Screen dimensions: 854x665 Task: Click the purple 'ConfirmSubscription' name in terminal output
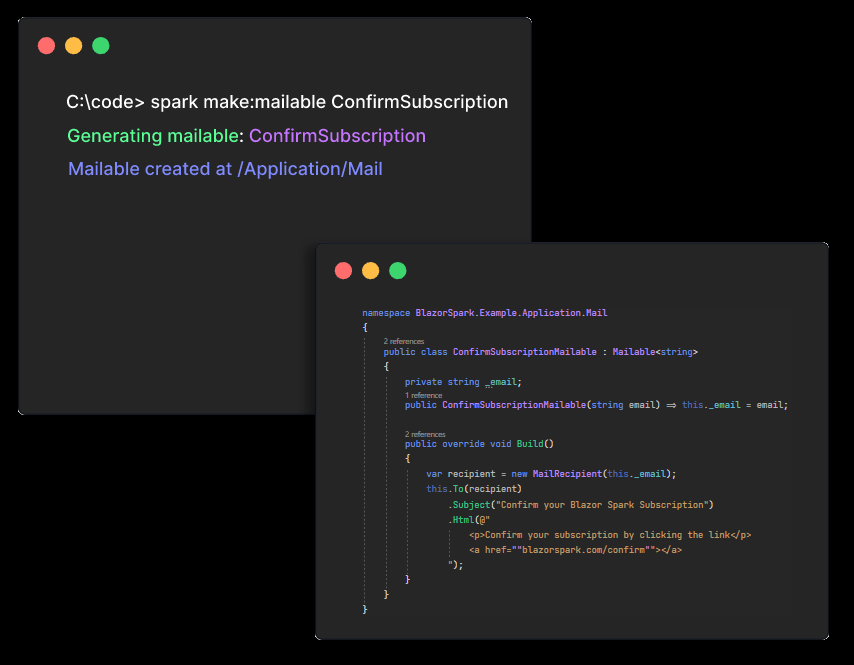click(337, 136)
